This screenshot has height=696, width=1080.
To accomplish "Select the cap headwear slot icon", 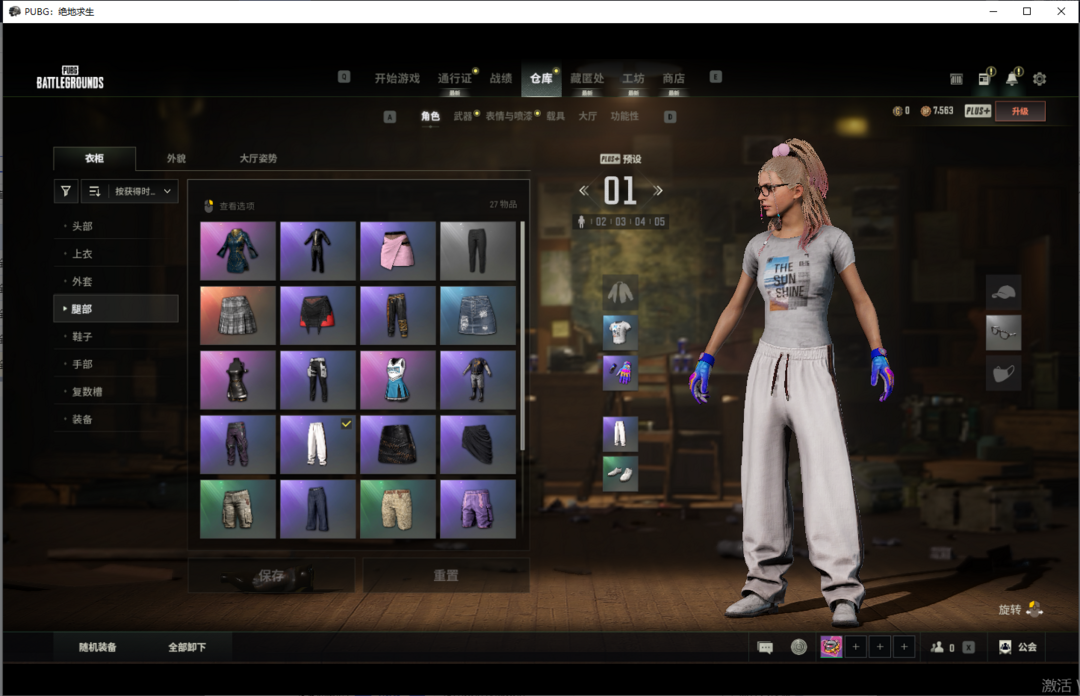I will 1003,292.
